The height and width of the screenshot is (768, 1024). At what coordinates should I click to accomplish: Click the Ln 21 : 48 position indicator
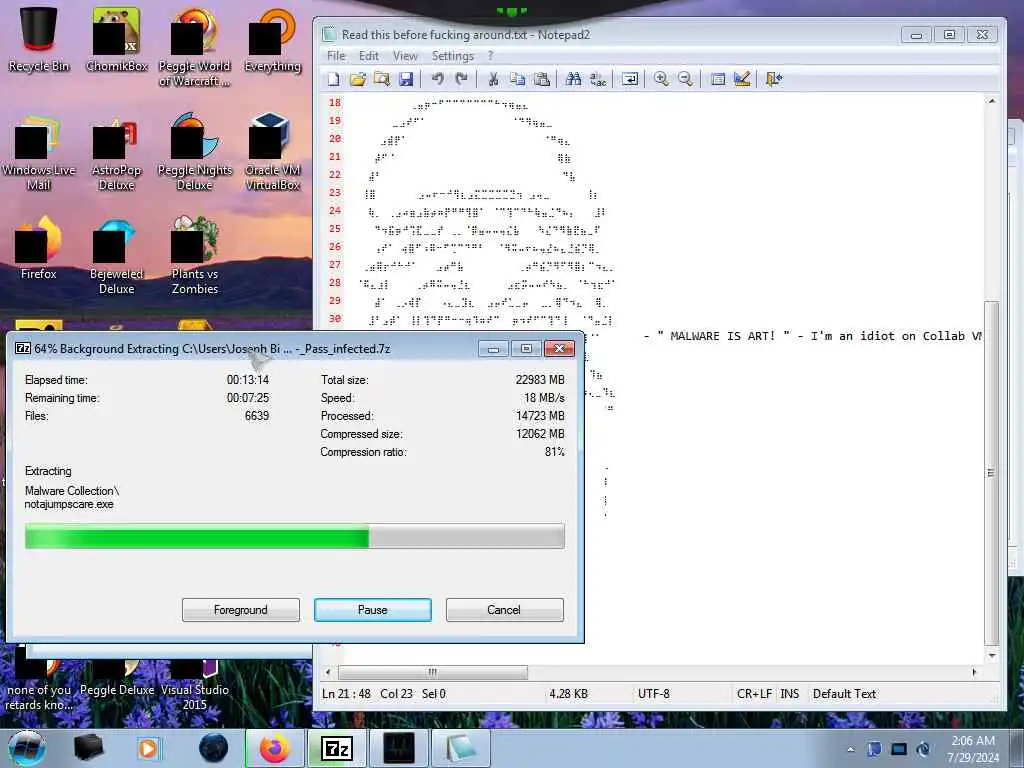coord(345,694)
